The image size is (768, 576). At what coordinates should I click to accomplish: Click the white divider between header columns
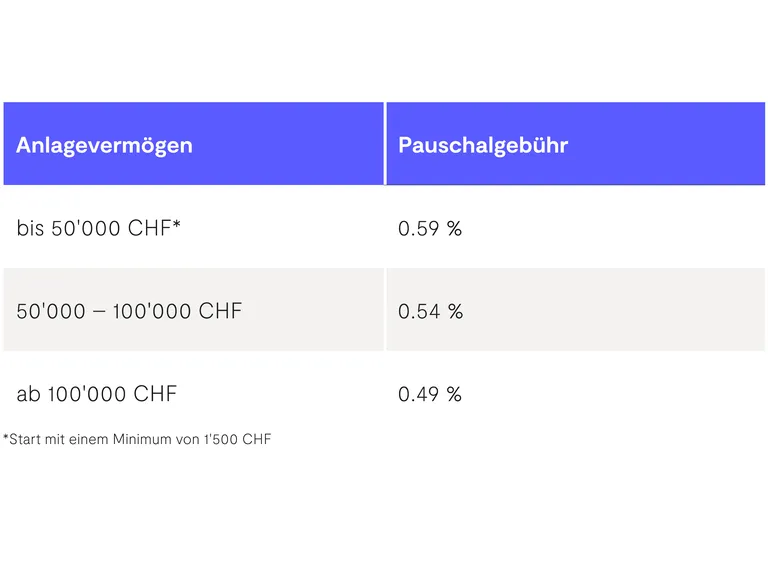point(385,144)
